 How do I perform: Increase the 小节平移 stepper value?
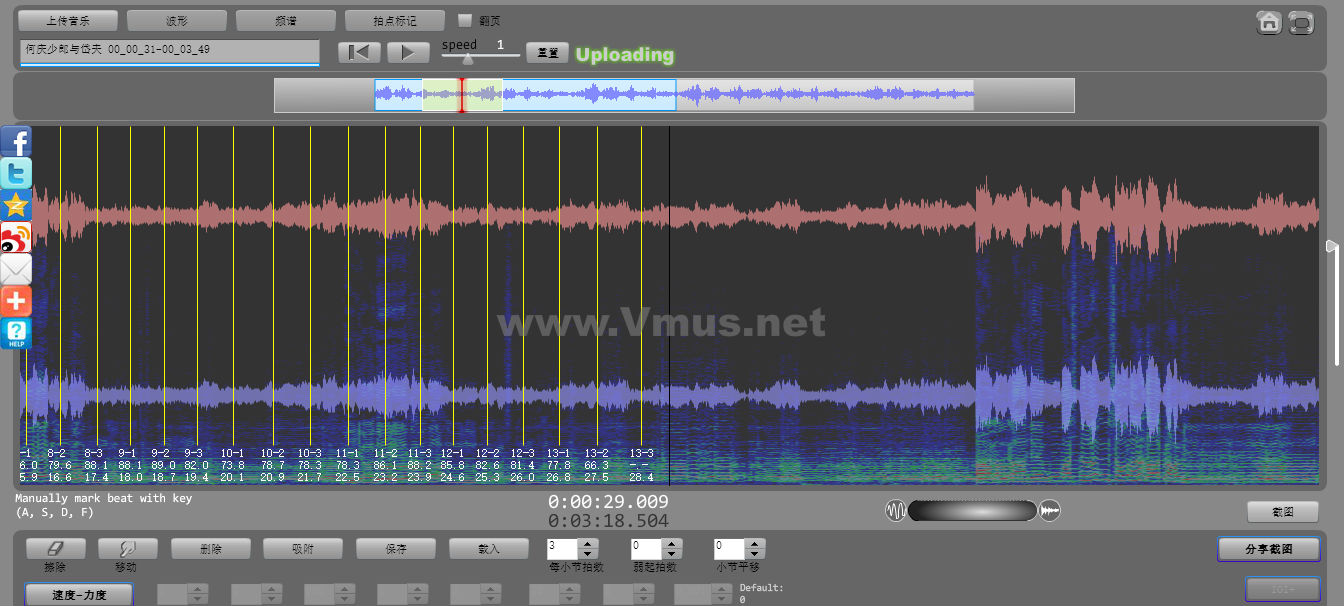(755, 544)
